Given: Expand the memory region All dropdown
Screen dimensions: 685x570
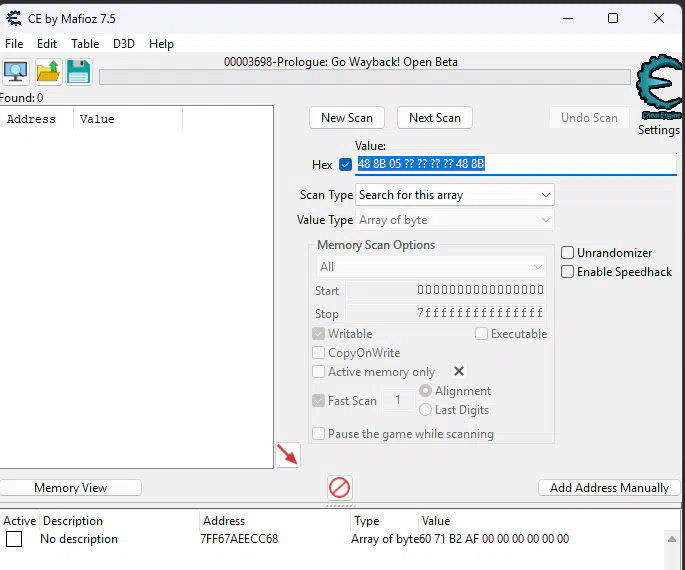Looking at the screenshot, I should (x=431, y=267).
